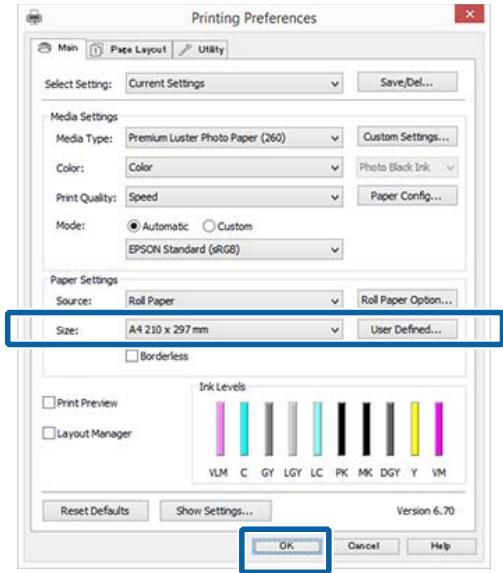This screenshot has width=503, height=573.
Task: Confirm with the OK button
Action: pos(287,546)
